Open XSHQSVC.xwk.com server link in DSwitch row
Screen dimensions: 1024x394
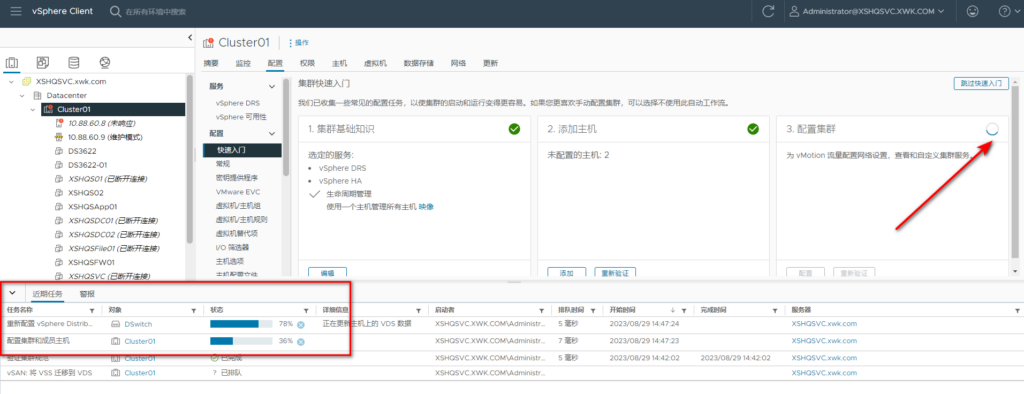click(824, 323)
